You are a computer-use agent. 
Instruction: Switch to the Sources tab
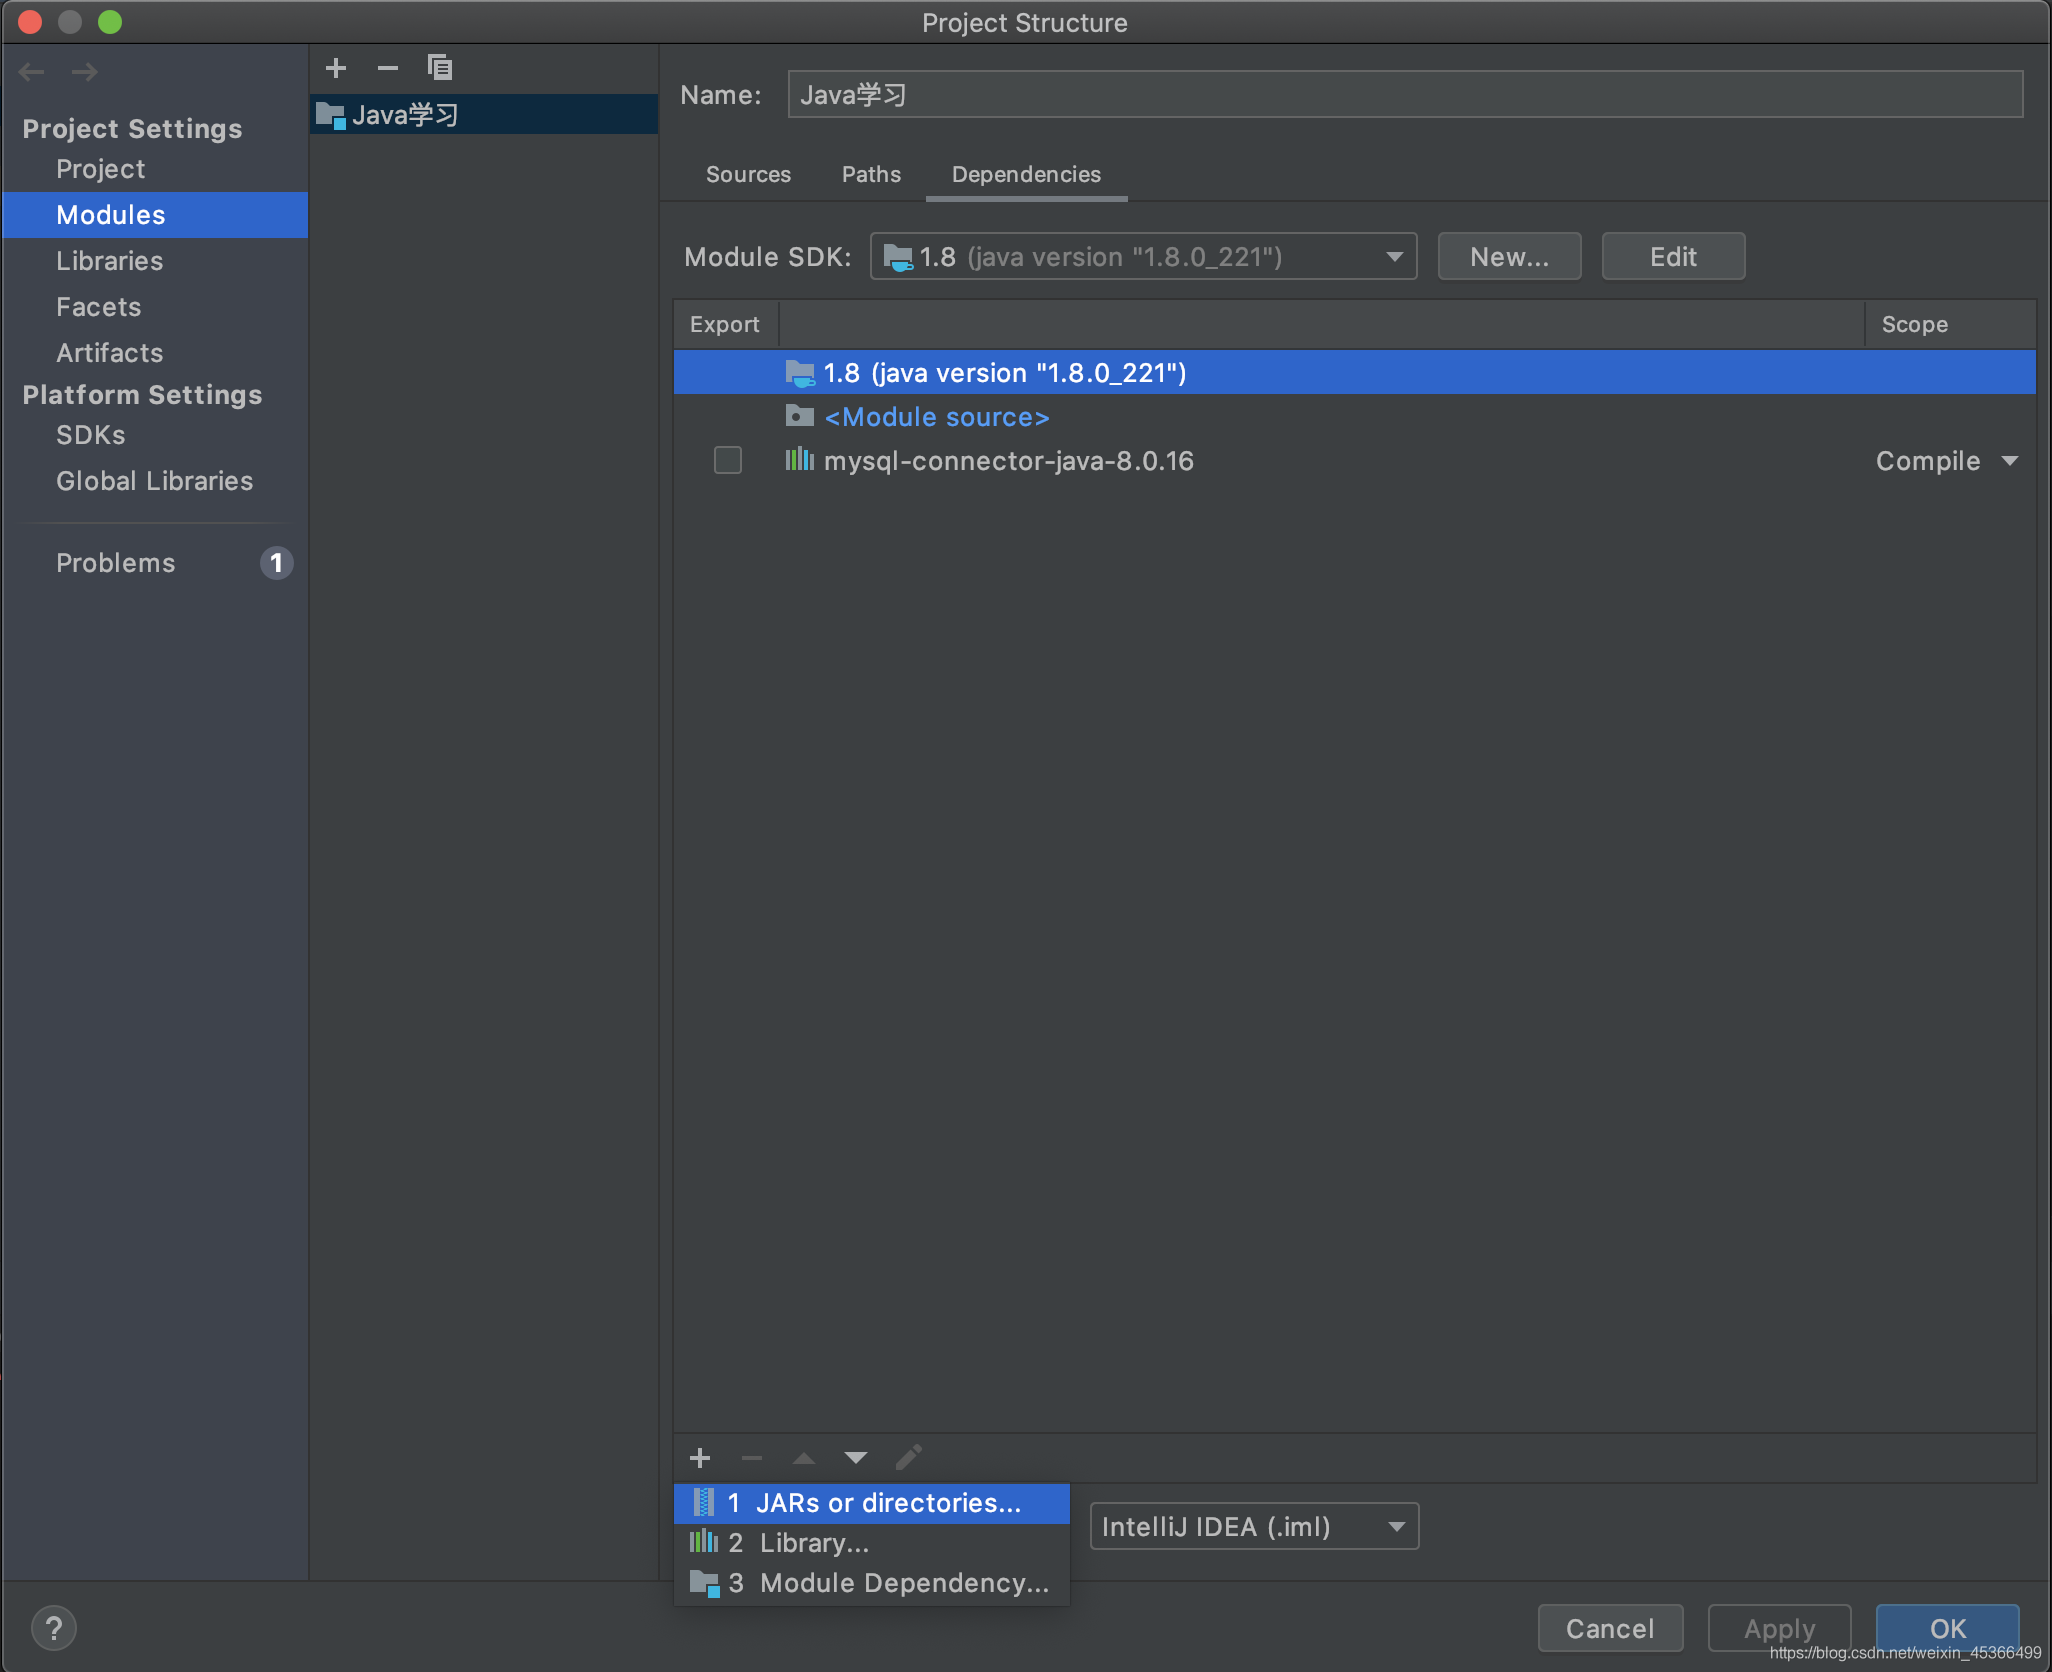(x=748, y=174)
